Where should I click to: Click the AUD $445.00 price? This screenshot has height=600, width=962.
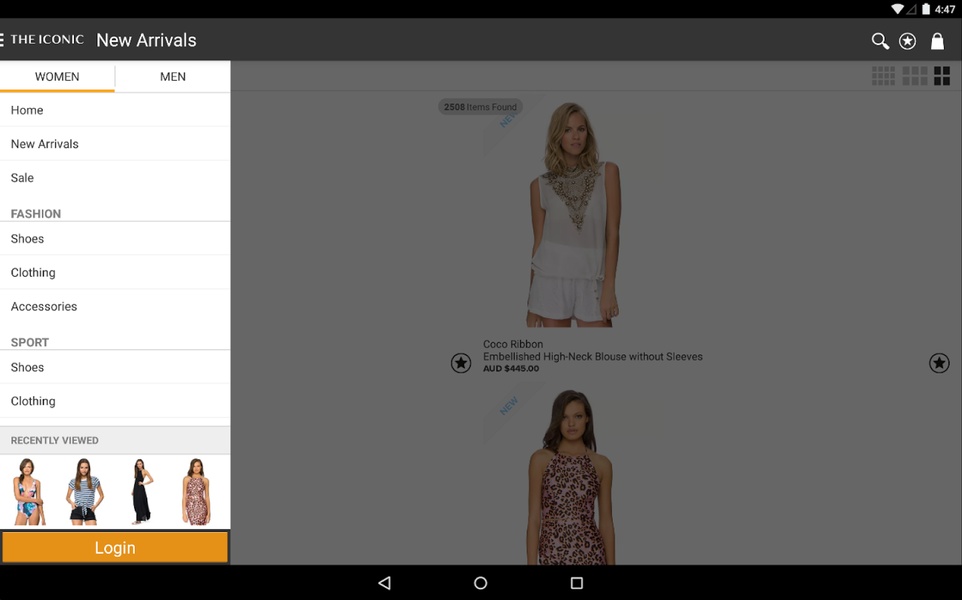tap(511, 369)
